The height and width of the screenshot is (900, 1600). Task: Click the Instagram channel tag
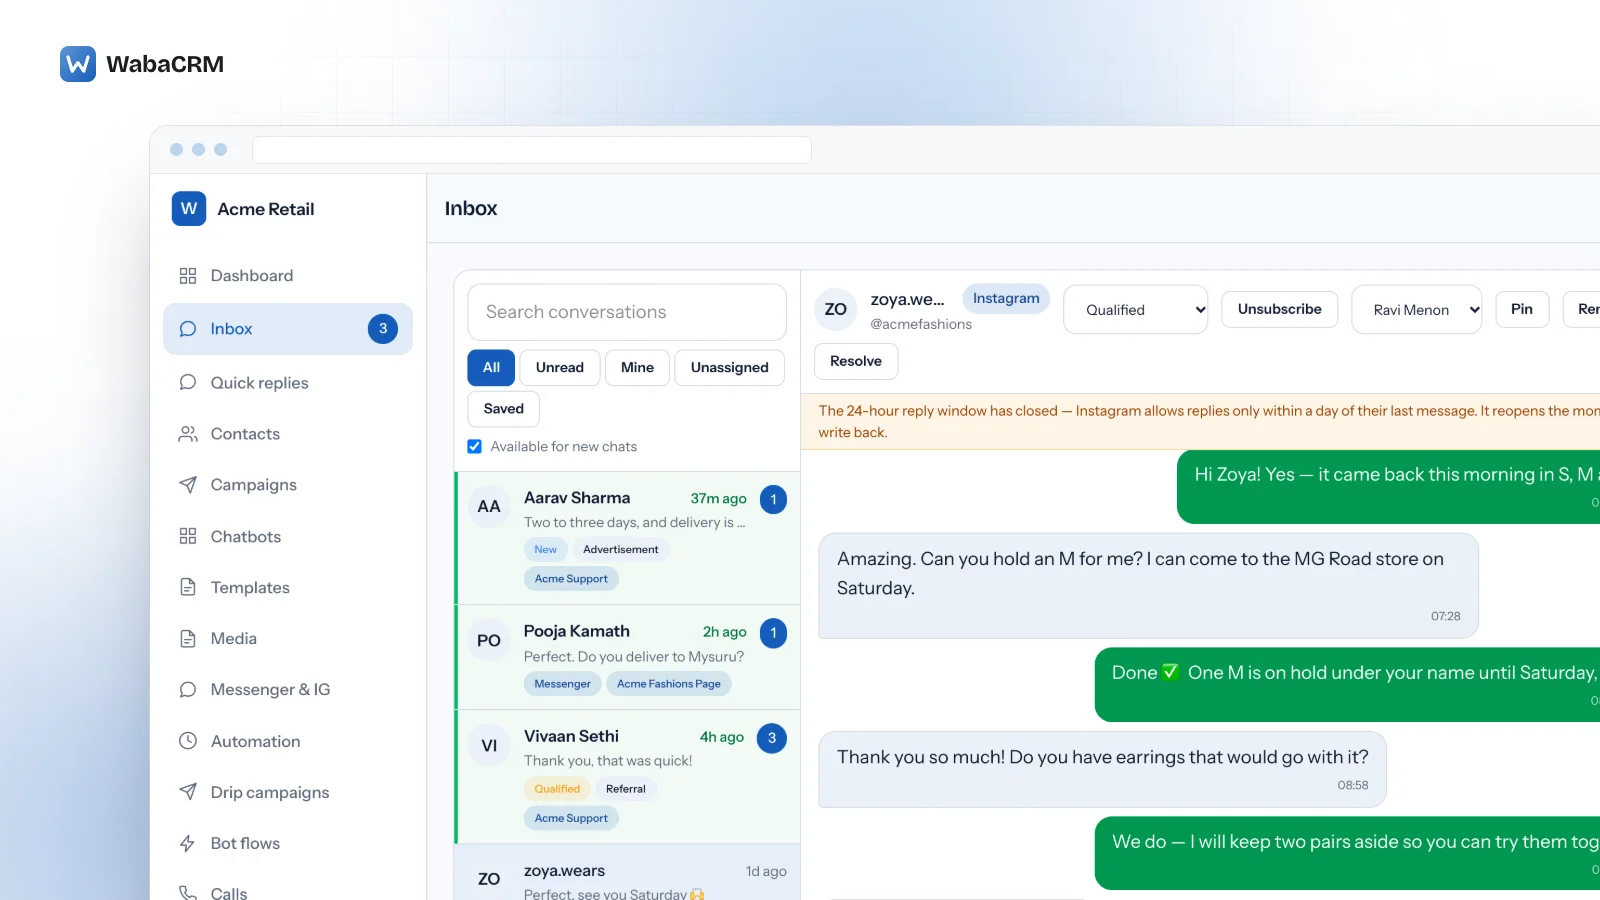point(1006,299)
